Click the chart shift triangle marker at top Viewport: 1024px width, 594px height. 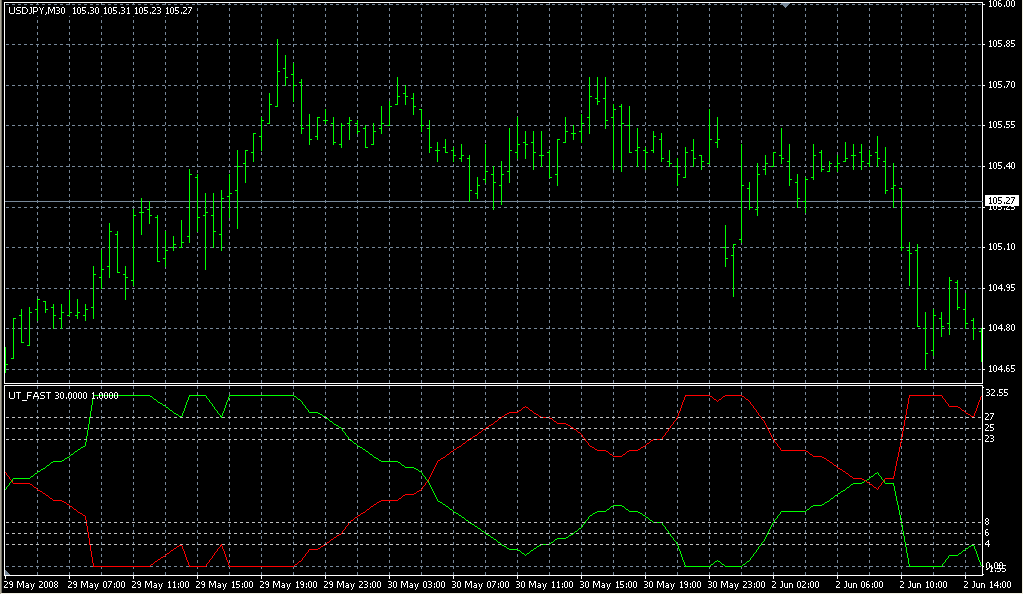coord(785,5)
